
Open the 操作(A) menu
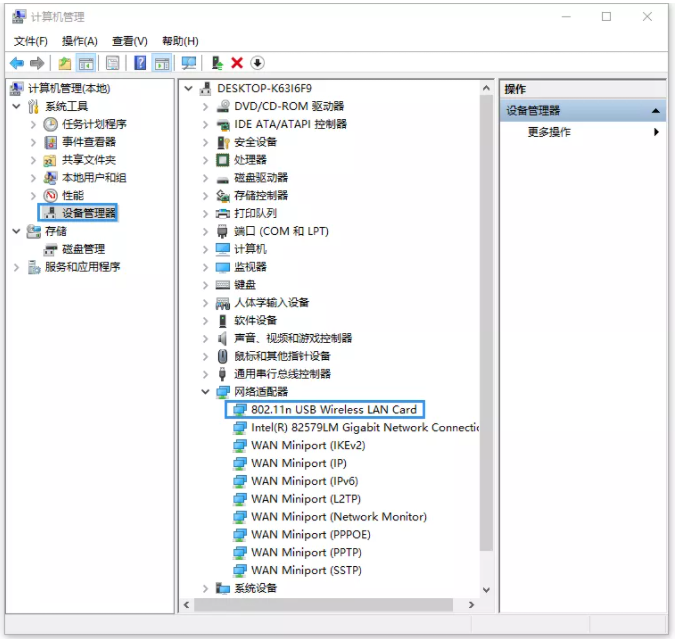[x=80, y=41]
